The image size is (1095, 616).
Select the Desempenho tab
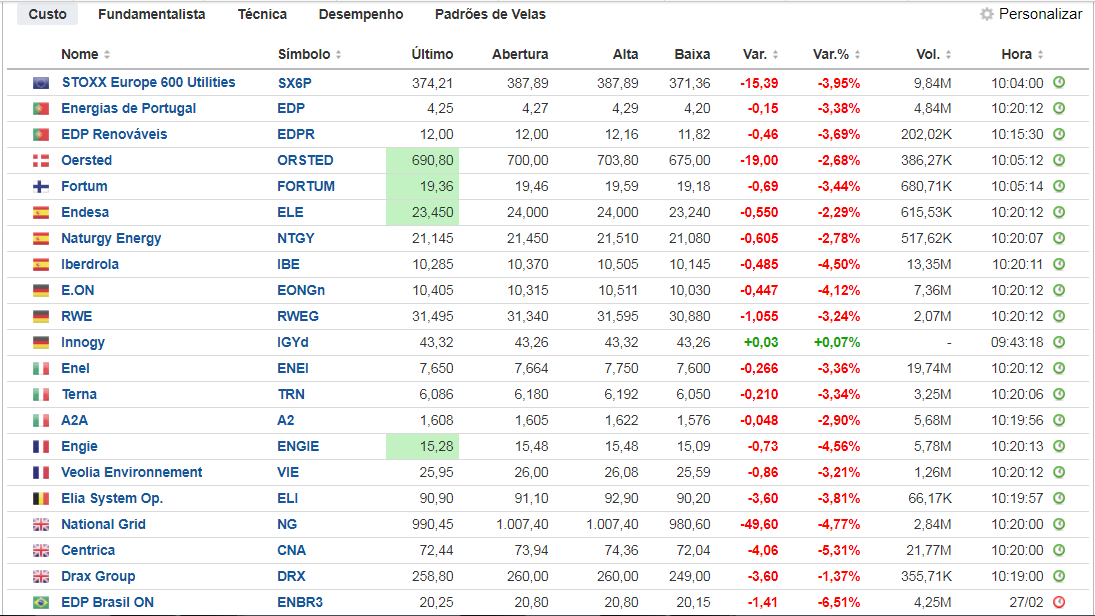tap(361, 15)
